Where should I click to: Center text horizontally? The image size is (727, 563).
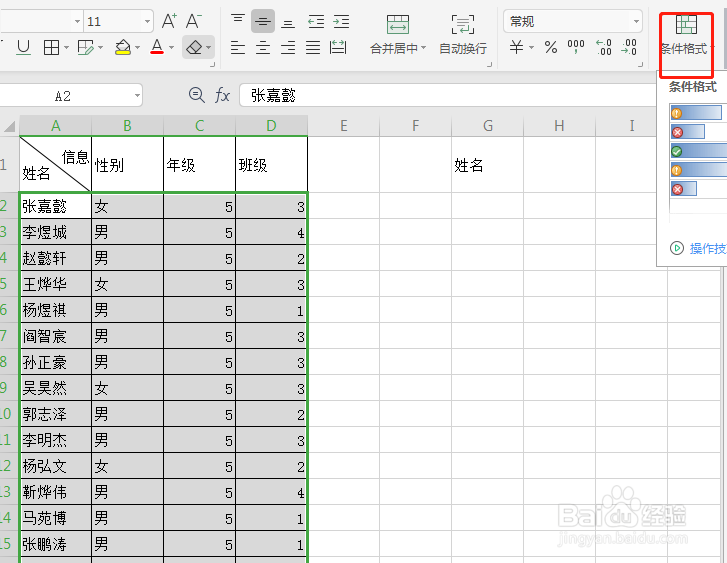[x=263, y=47]
